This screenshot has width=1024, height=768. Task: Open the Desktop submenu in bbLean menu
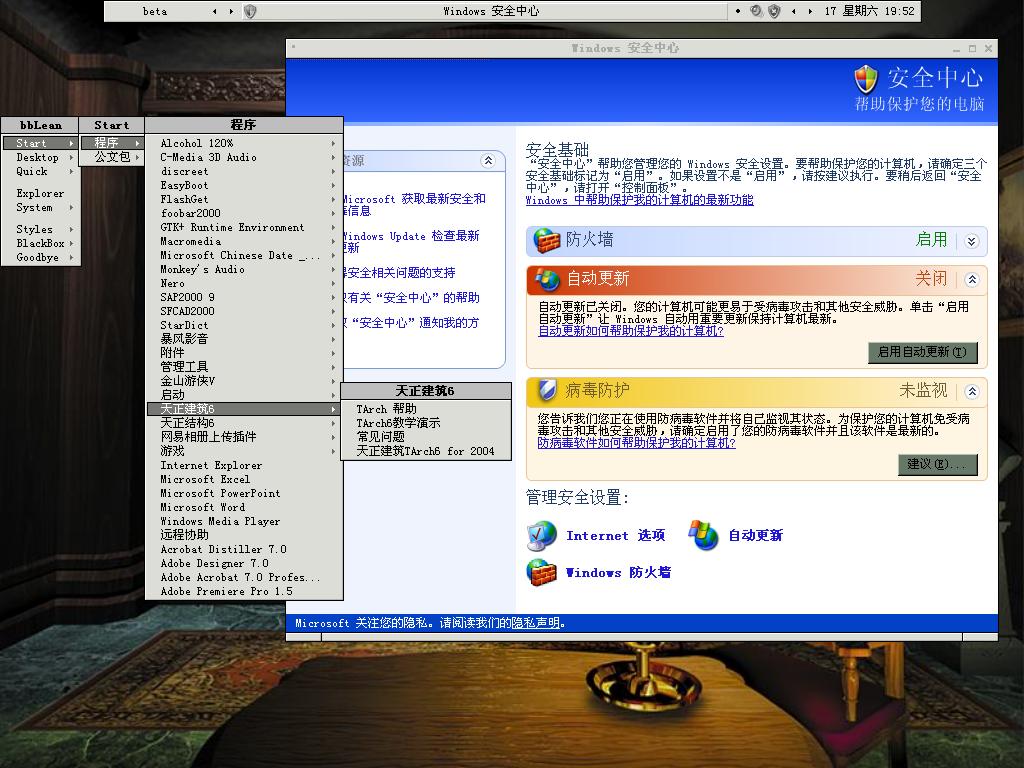tap(40, 157)
